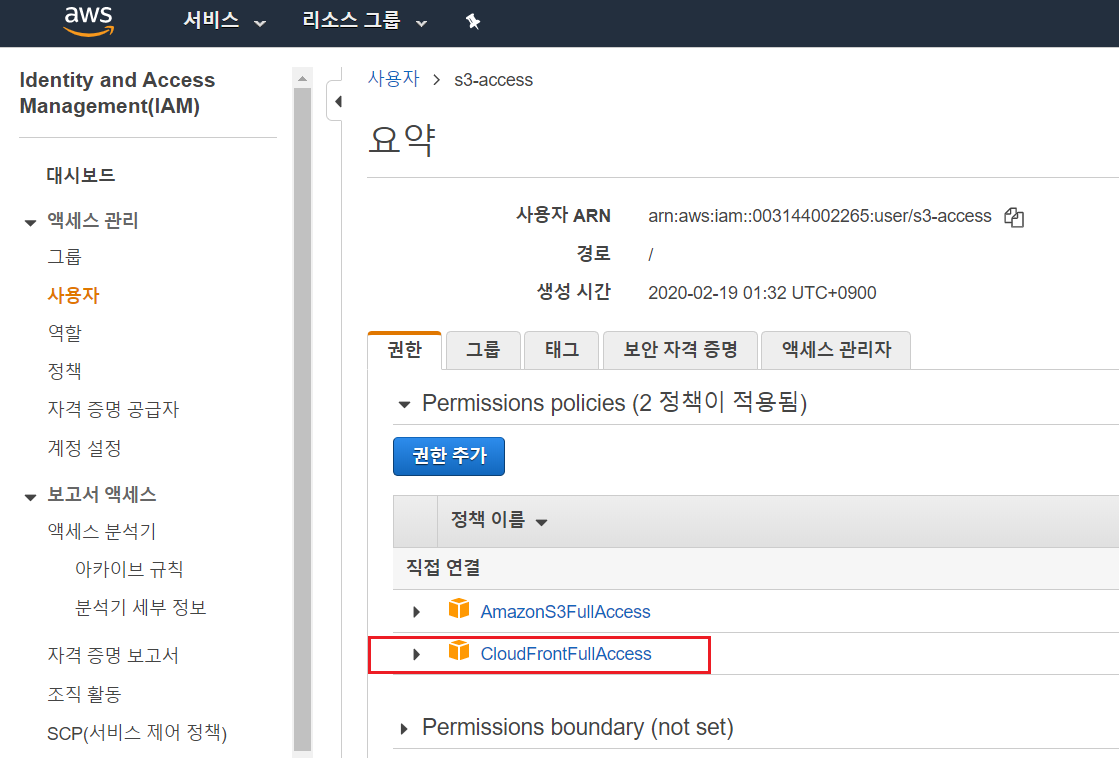Open 분석기 세부 정보 in sidebar

click(x=141, y=607)
